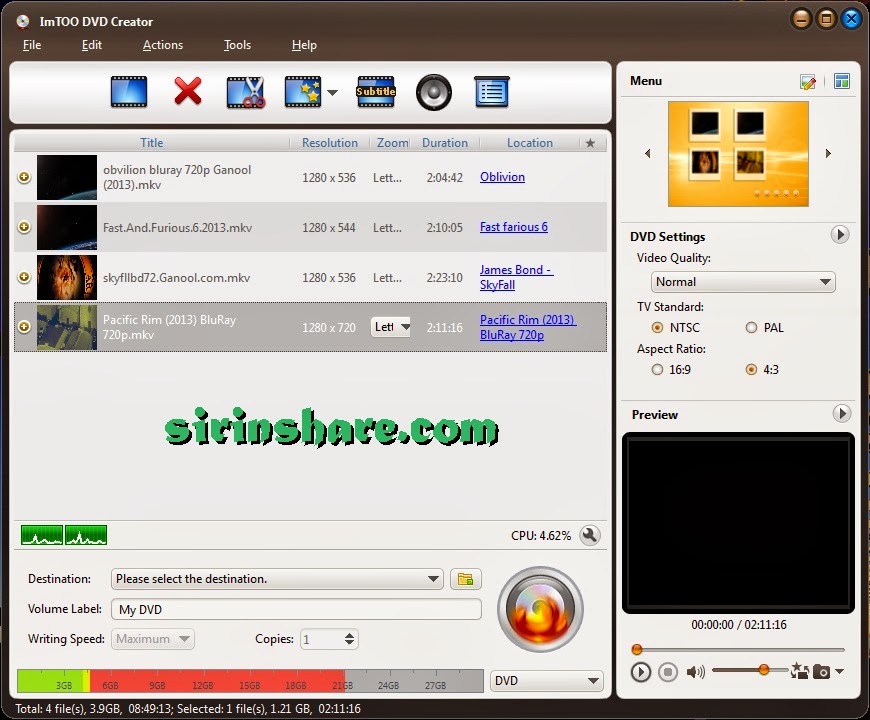
Task: Open the Zoom dropdown on Pacific Rim row
Action: point(391,327)
